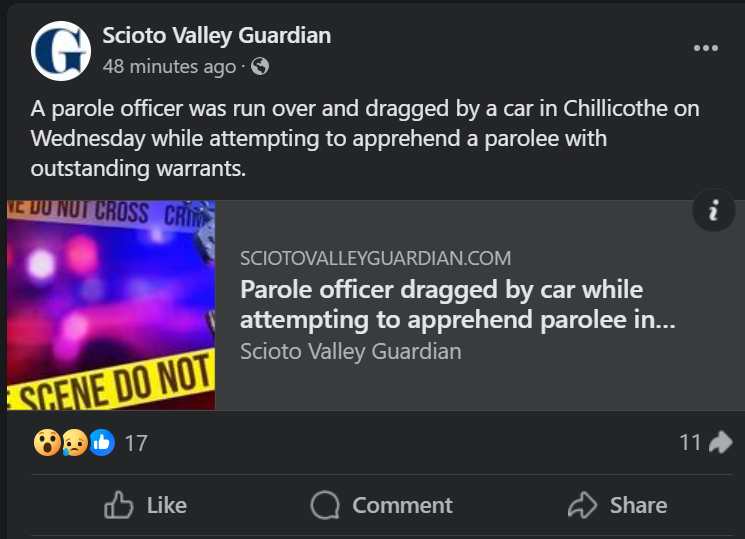Open the crime scene tape article thumbnail
This screenshot has width=745, height=539.
tap(111, 305)
